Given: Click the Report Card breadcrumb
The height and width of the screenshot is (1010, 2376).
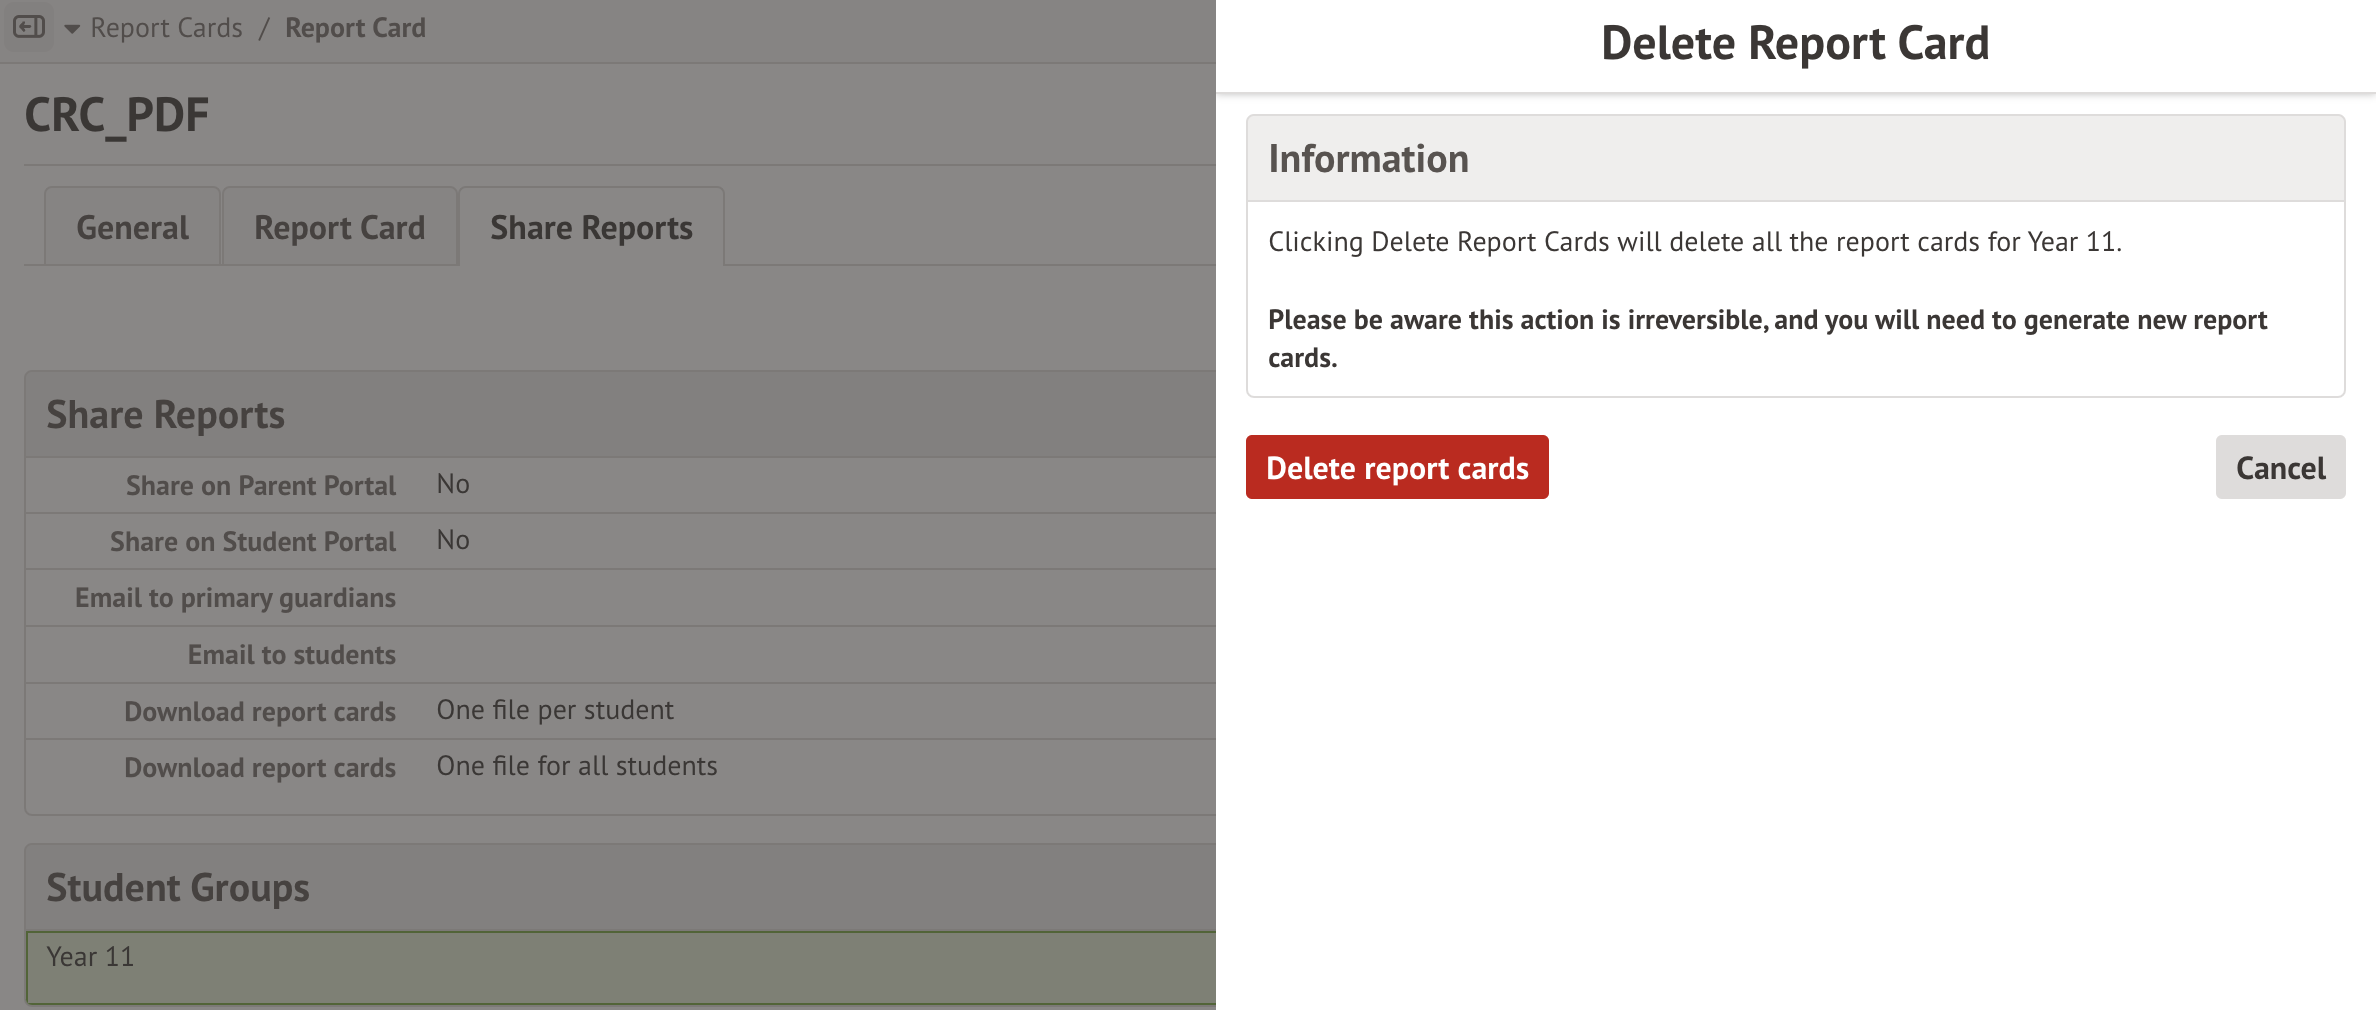Looking at the screenshot, I should pyautogui.click(x=355, y=28).
